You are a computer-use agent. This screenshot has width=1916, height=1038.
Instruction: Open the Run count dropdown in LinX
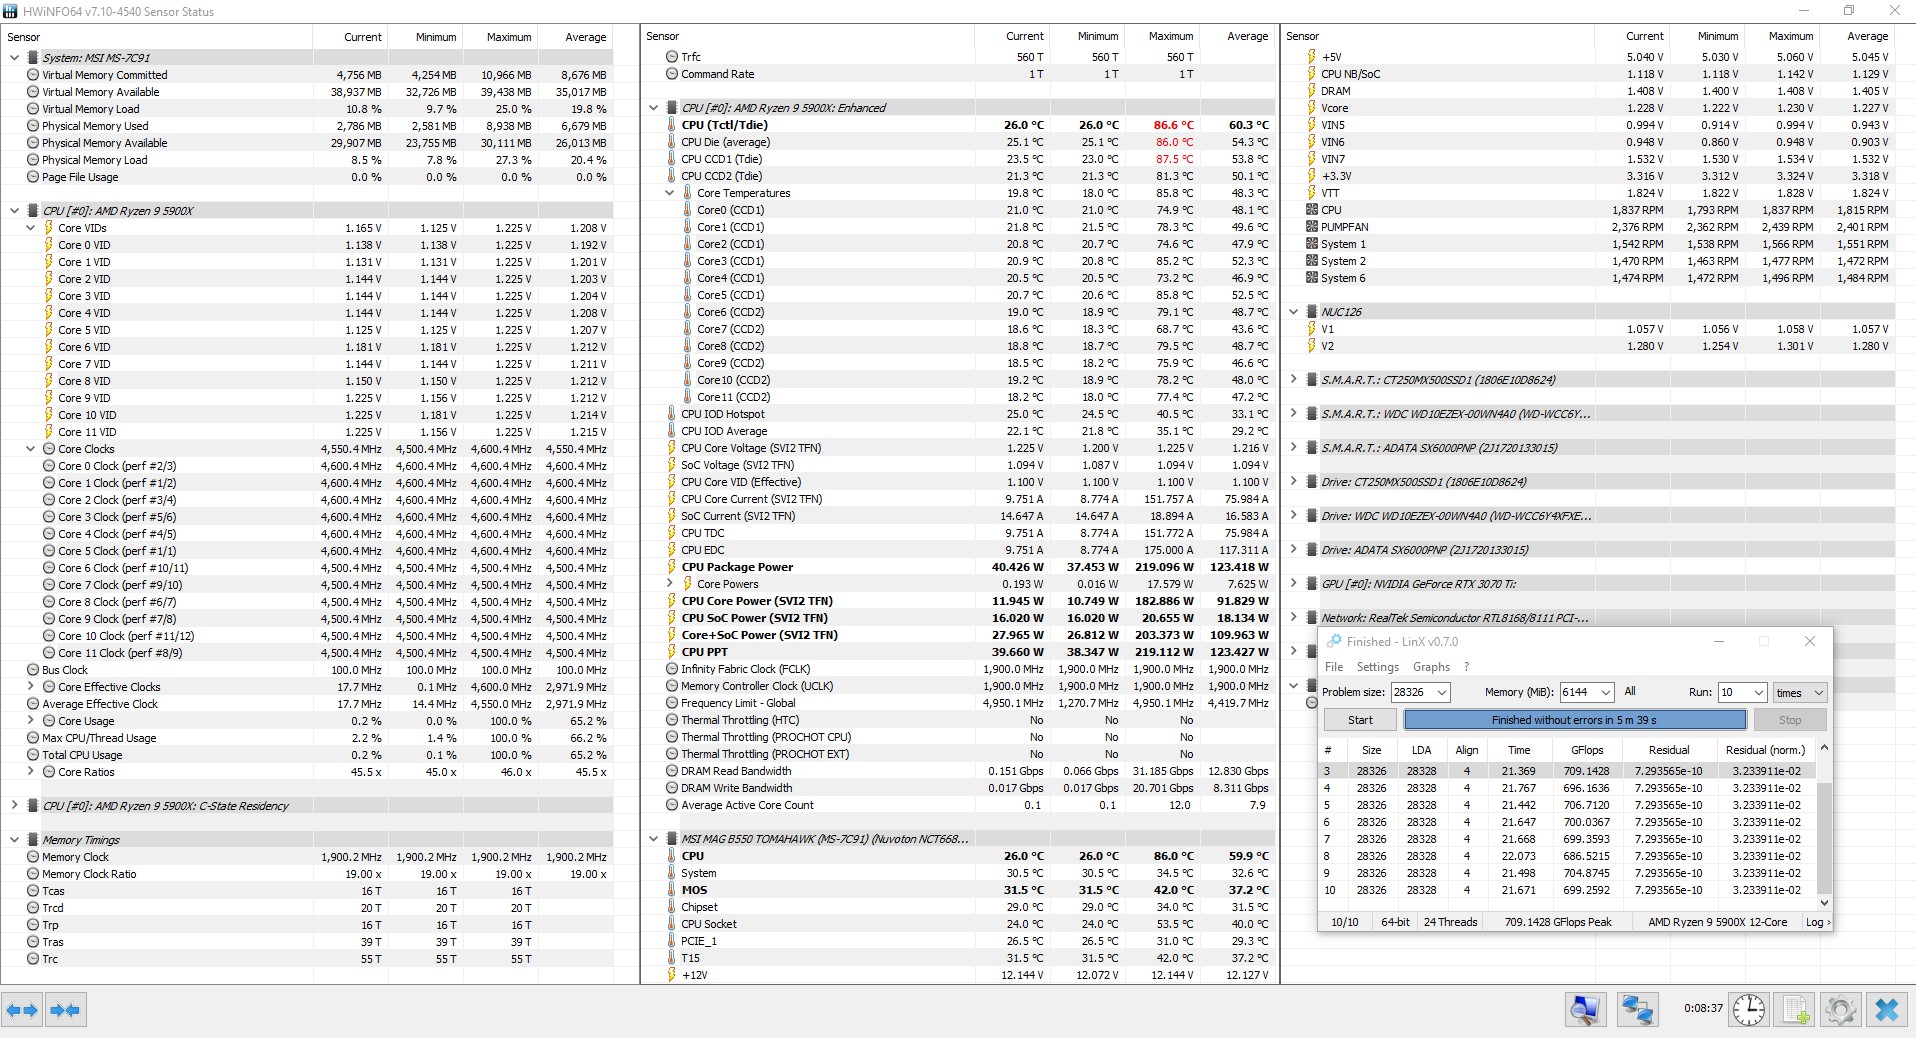coord(1758,692)
